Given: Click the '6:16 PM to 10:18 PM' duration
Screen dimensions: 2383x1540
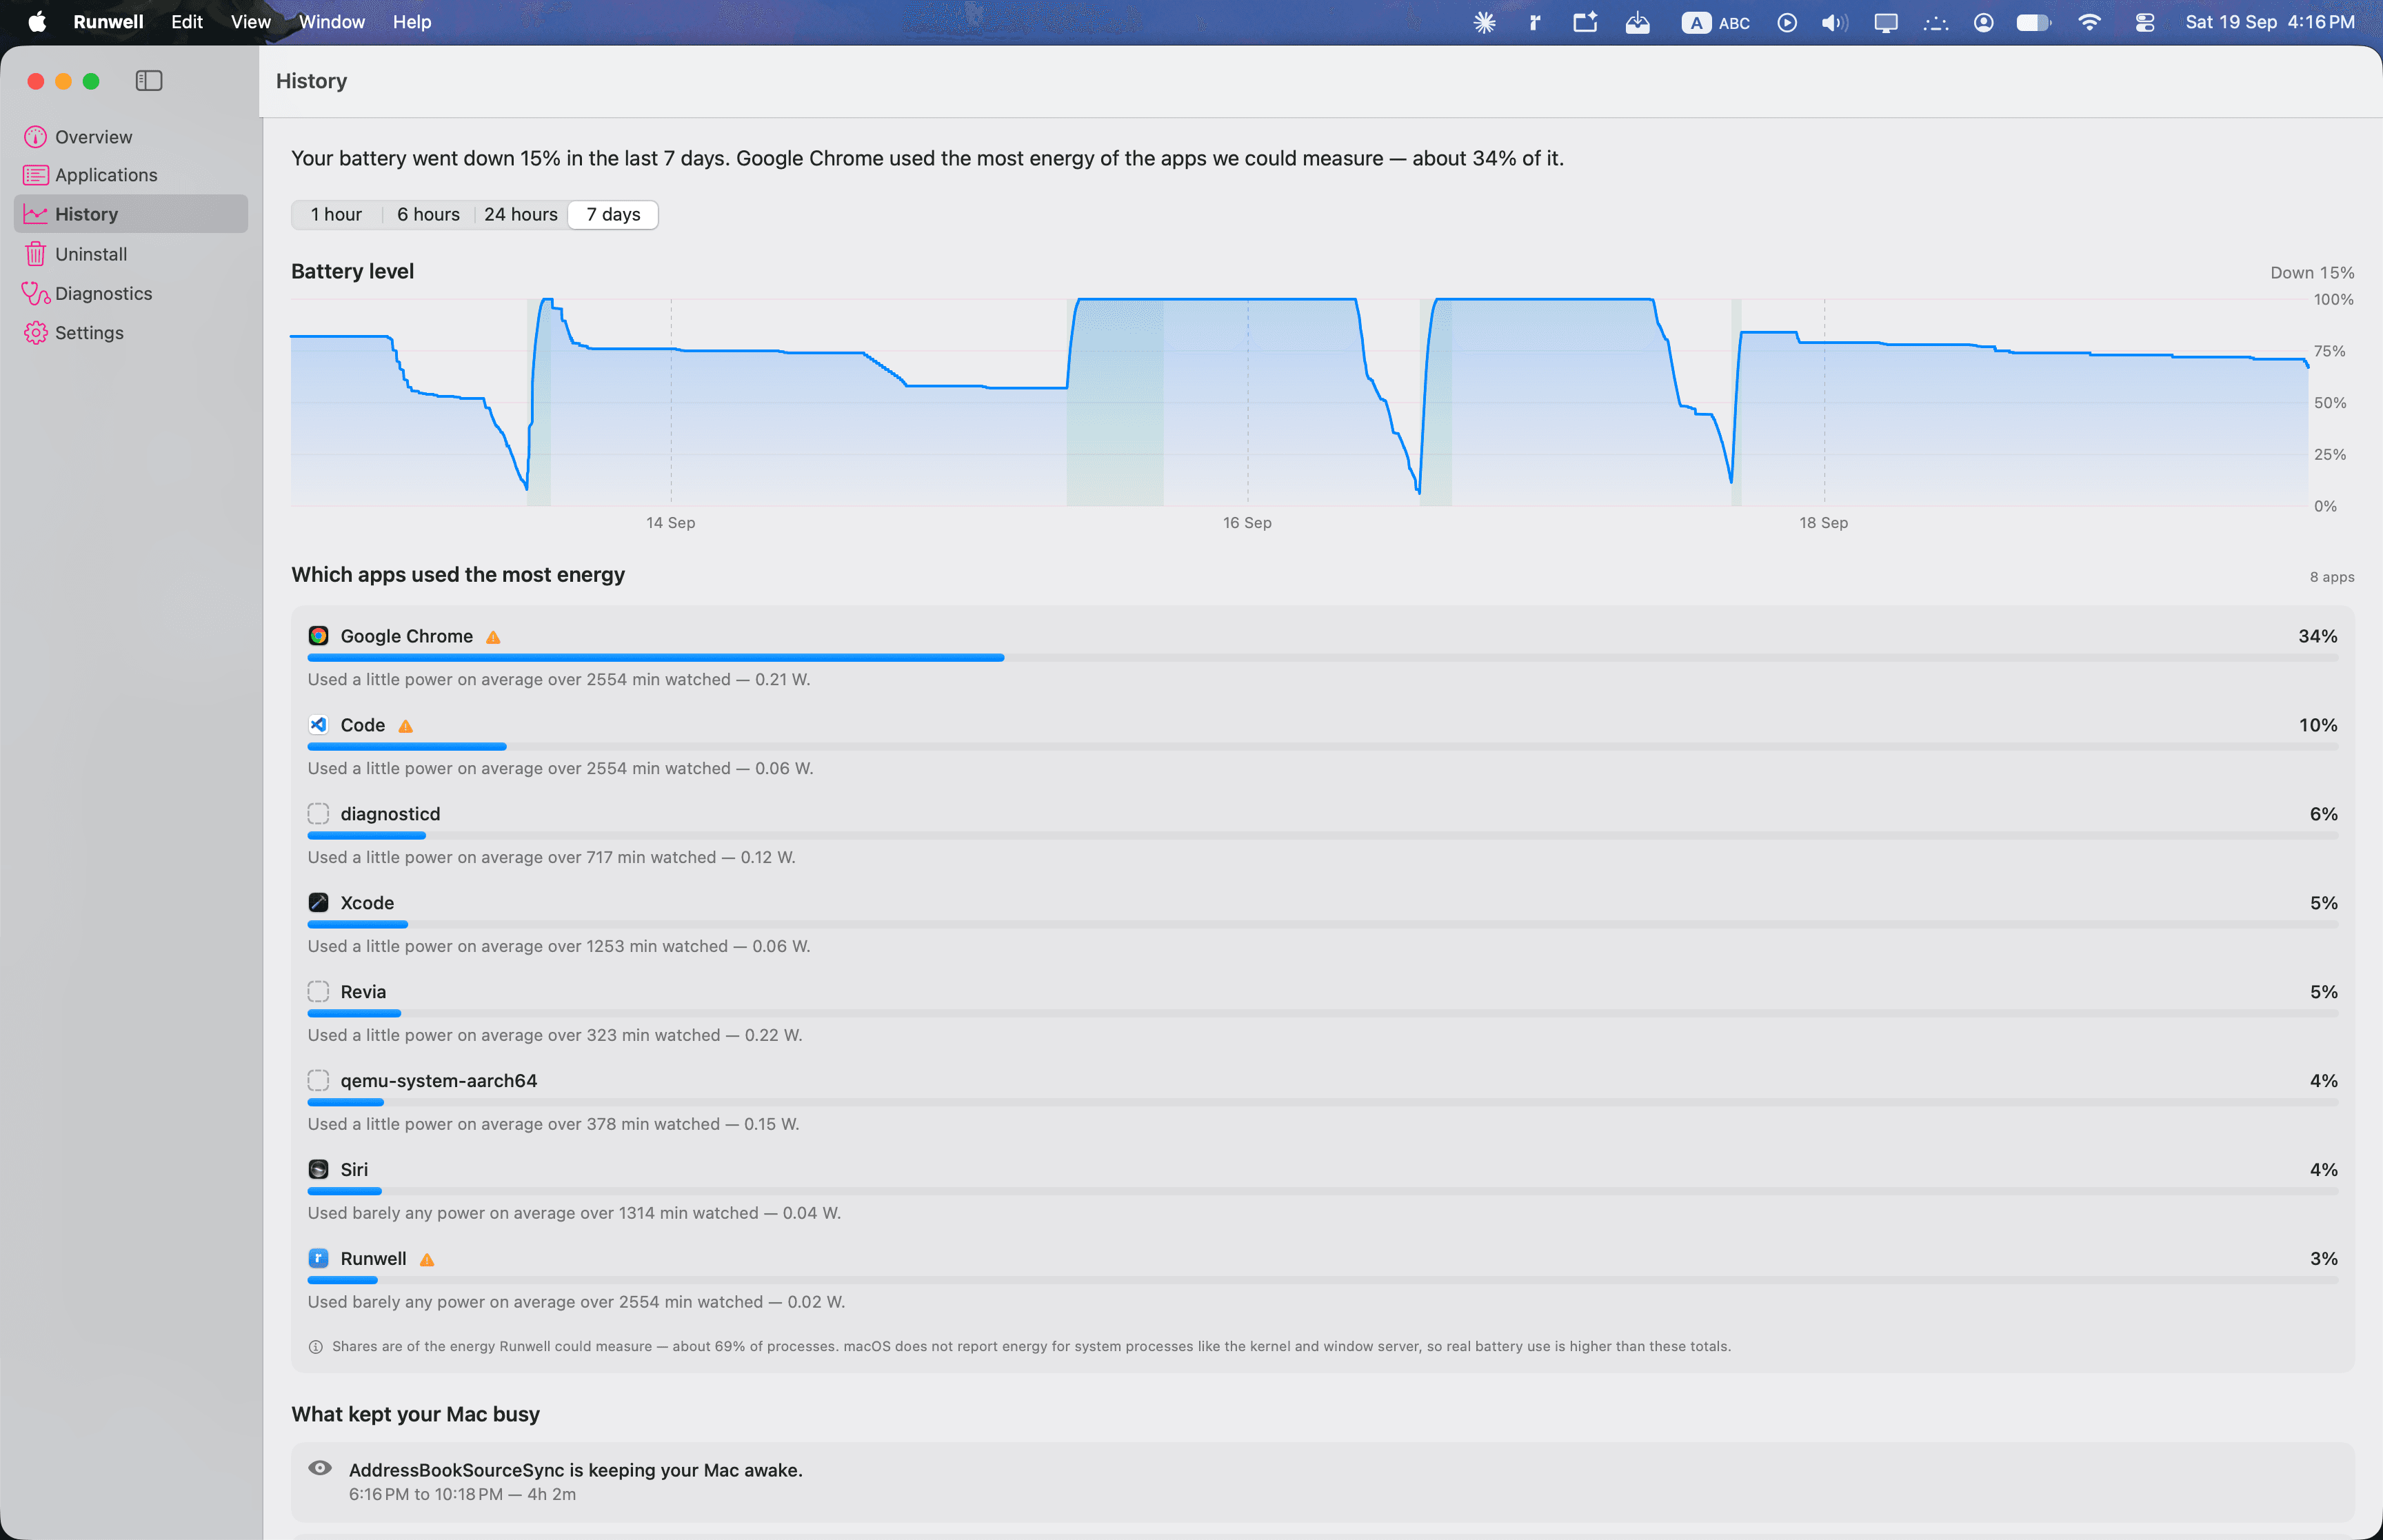Looking at the screenshot, I should pos(462,1494).
